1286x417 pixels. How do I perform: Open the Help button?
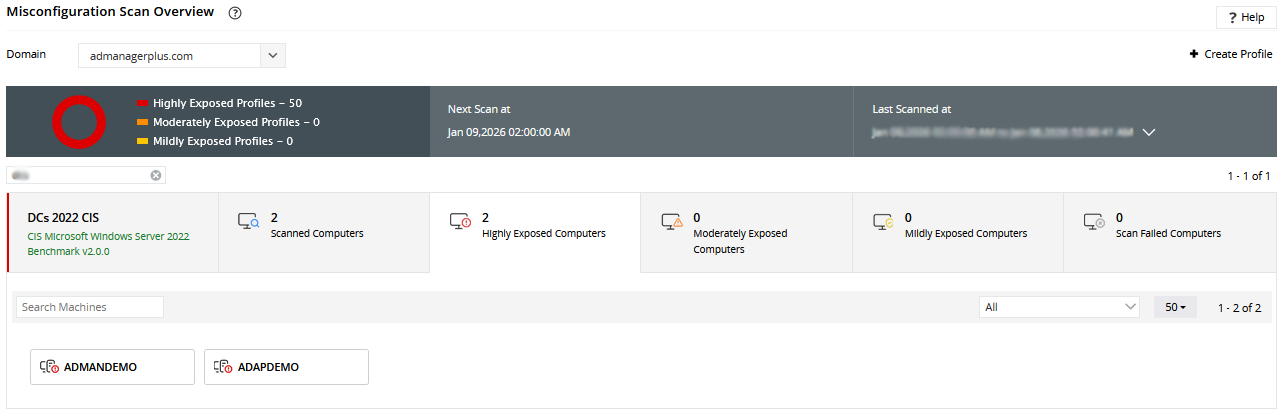(1246, 17)
